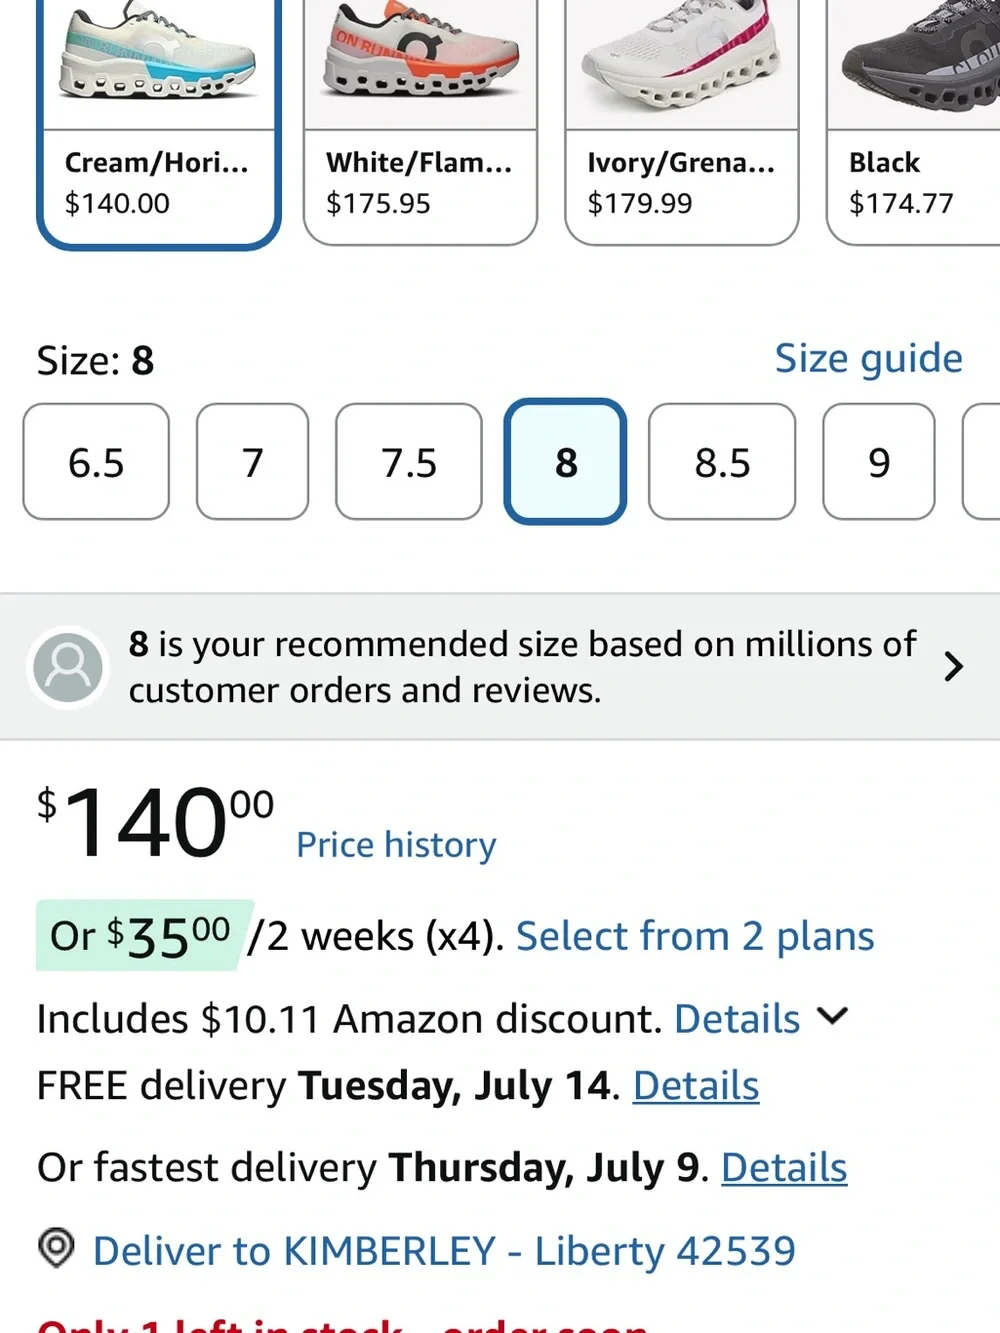
Task: Pick size 8.5
Action: coord(722,462)
